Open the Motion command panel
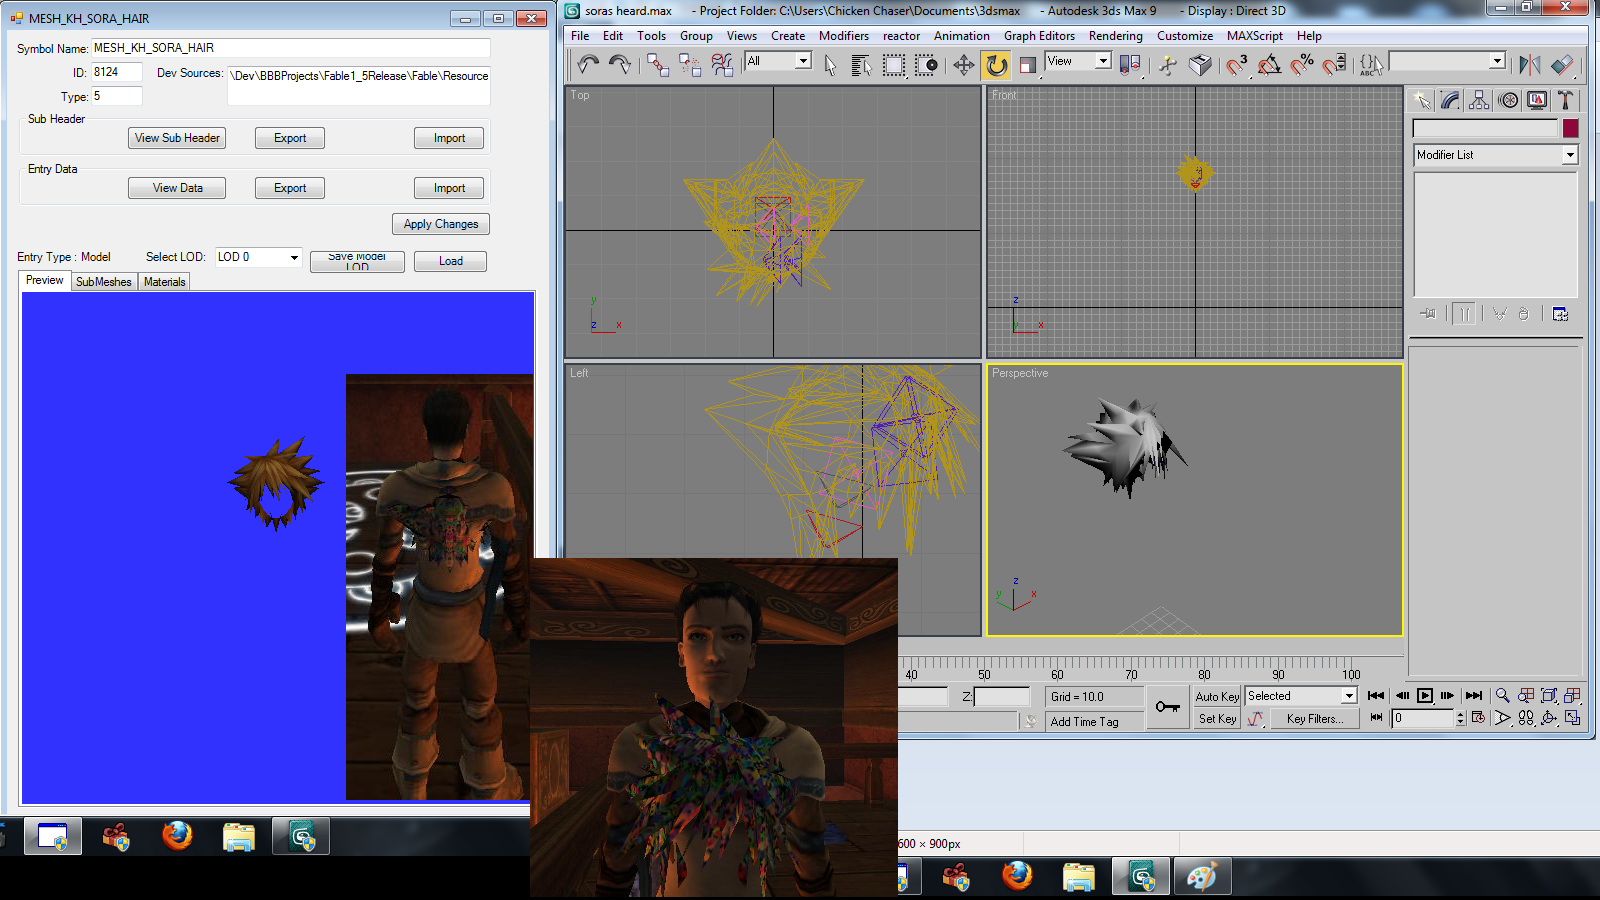This screenshot has width=1600, height=900. click(1508, 100)
